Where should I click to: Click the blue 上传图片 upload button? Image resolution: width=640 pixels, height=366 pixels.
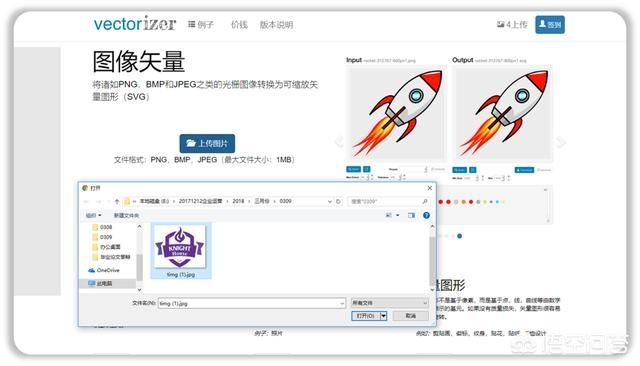(x=207, y=143)
